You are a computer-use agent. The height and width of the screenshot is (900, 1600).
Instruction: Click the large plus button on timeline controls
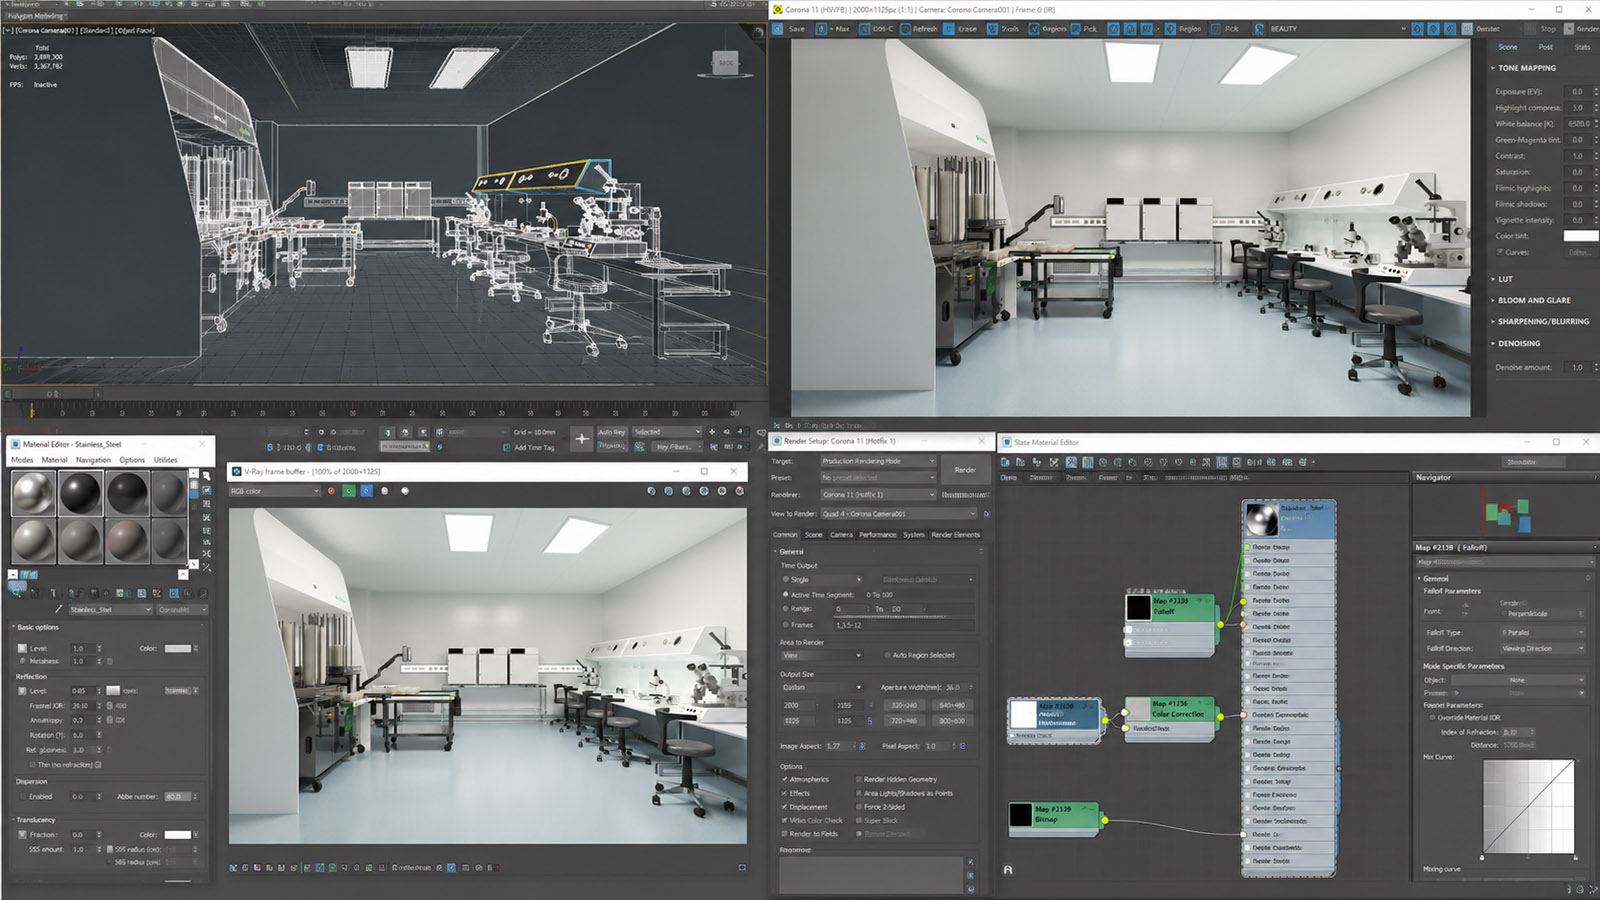pos(581,438)
